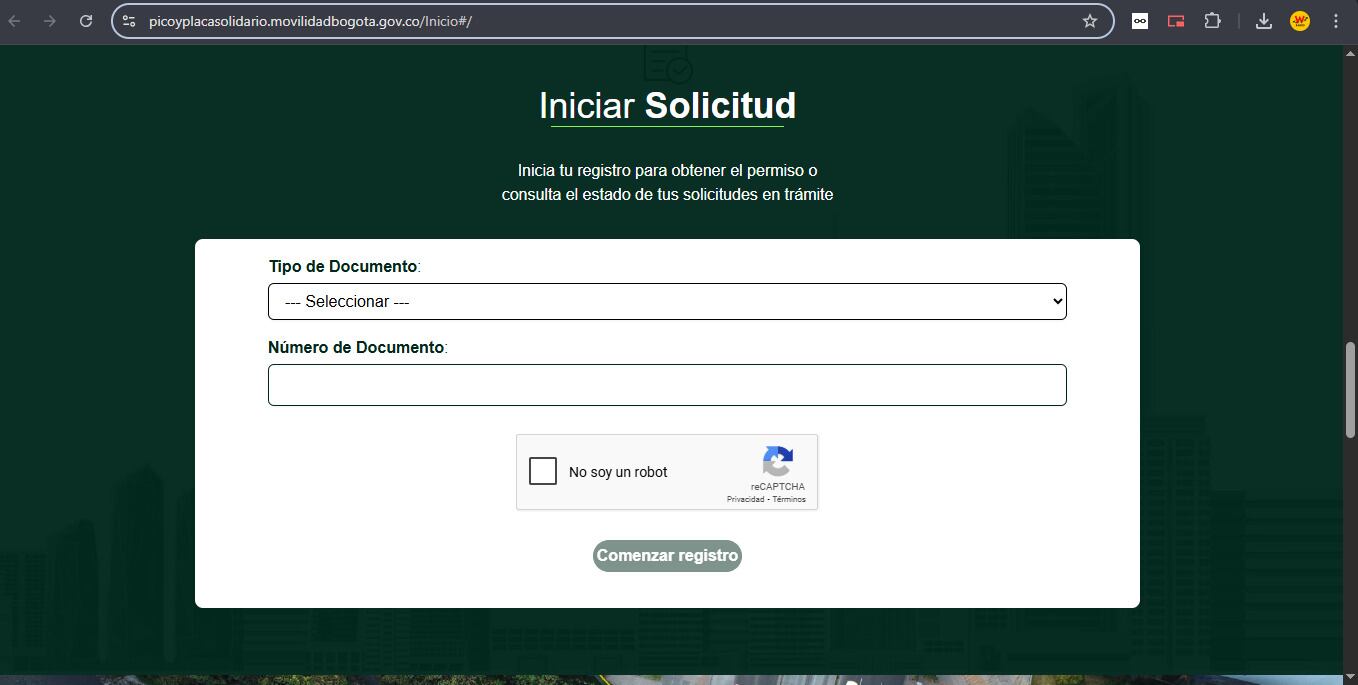Open the Chrome three-dot menu
1358x685 pixels.
[x=1336, y=21]
